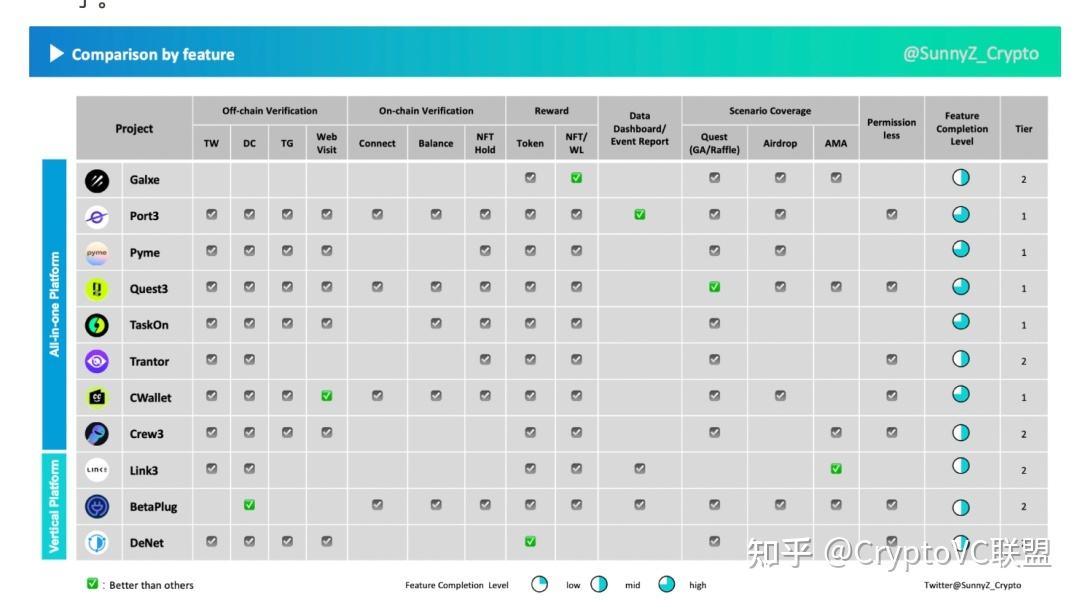Click the Quest3 project name
This screenshot has height=602, width=1080.
click(x=149, y=289)
